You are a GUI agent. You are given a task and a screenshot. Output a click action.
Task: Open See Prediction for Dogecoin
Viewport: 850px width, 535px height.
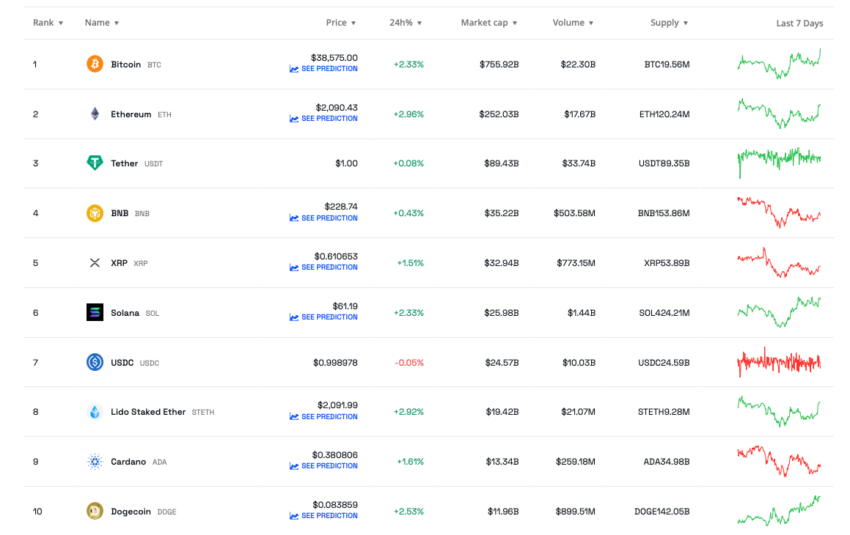[324, 516]
